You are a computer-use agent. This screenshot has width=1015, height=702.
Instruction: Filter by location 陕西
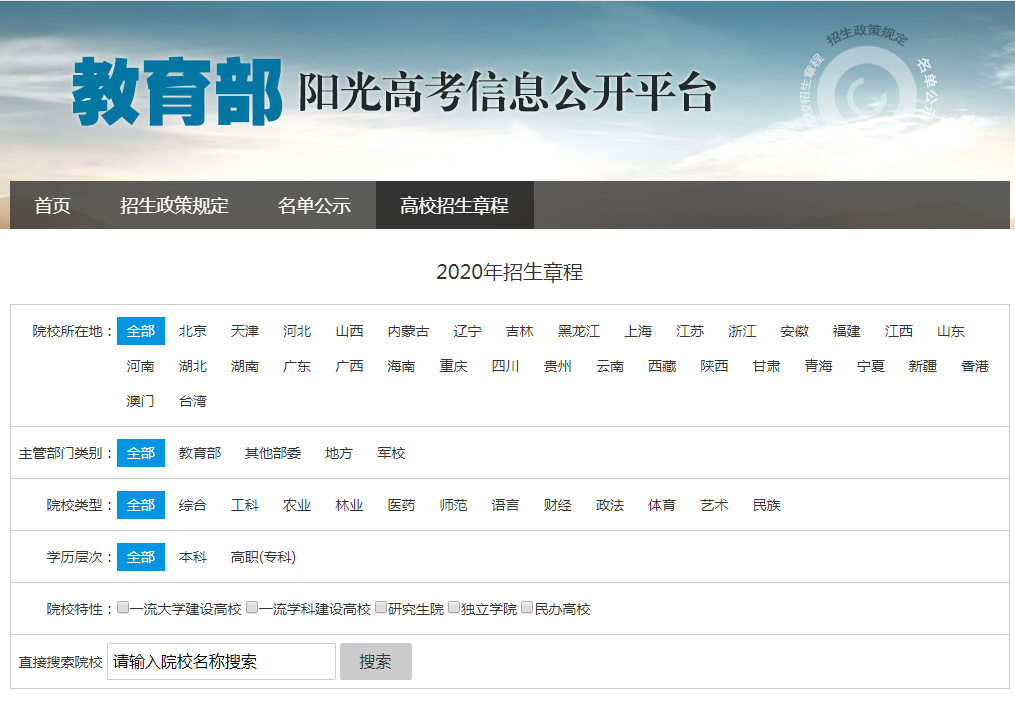pyautogui.click(x=715, y=366)
